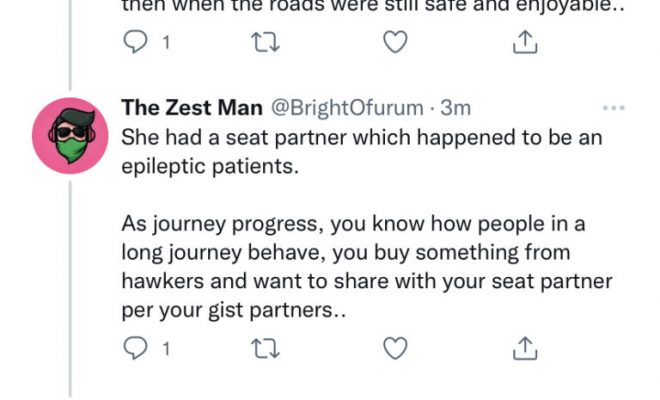Reply to The Zest Man's tweet

tap(133, 348)
